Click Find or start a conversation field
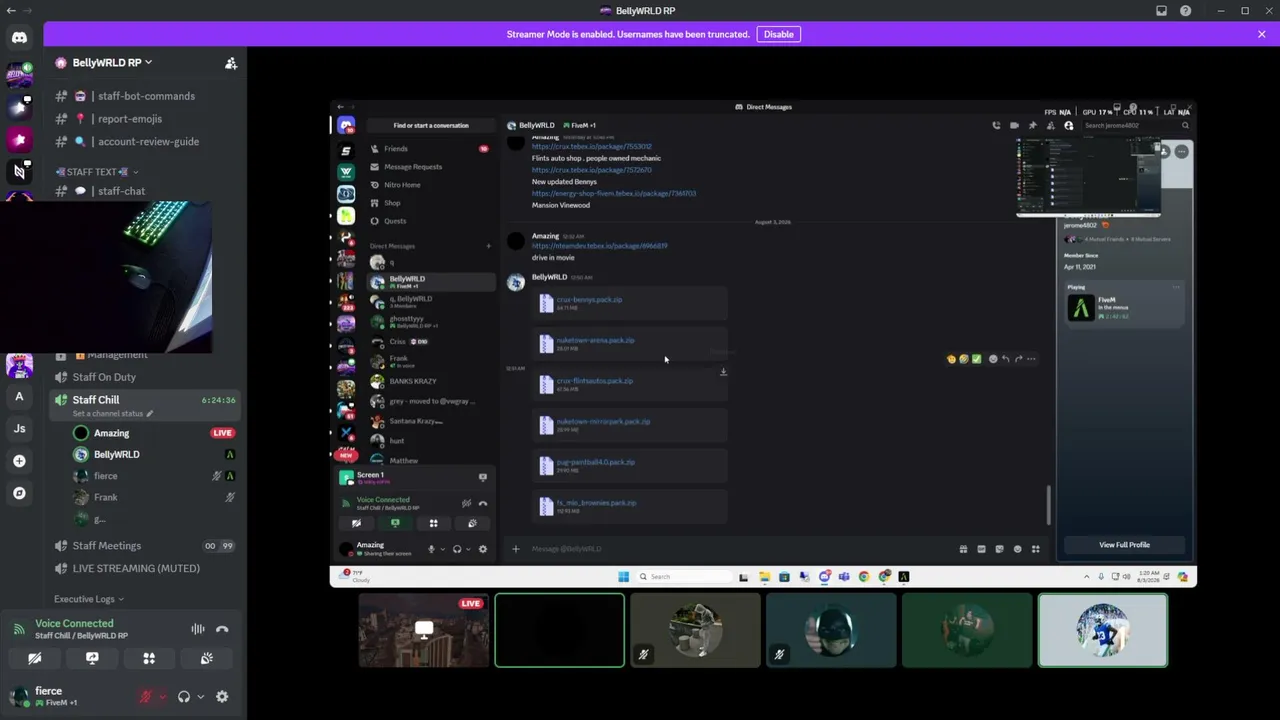1280x720 pixels. coord(430,126)
